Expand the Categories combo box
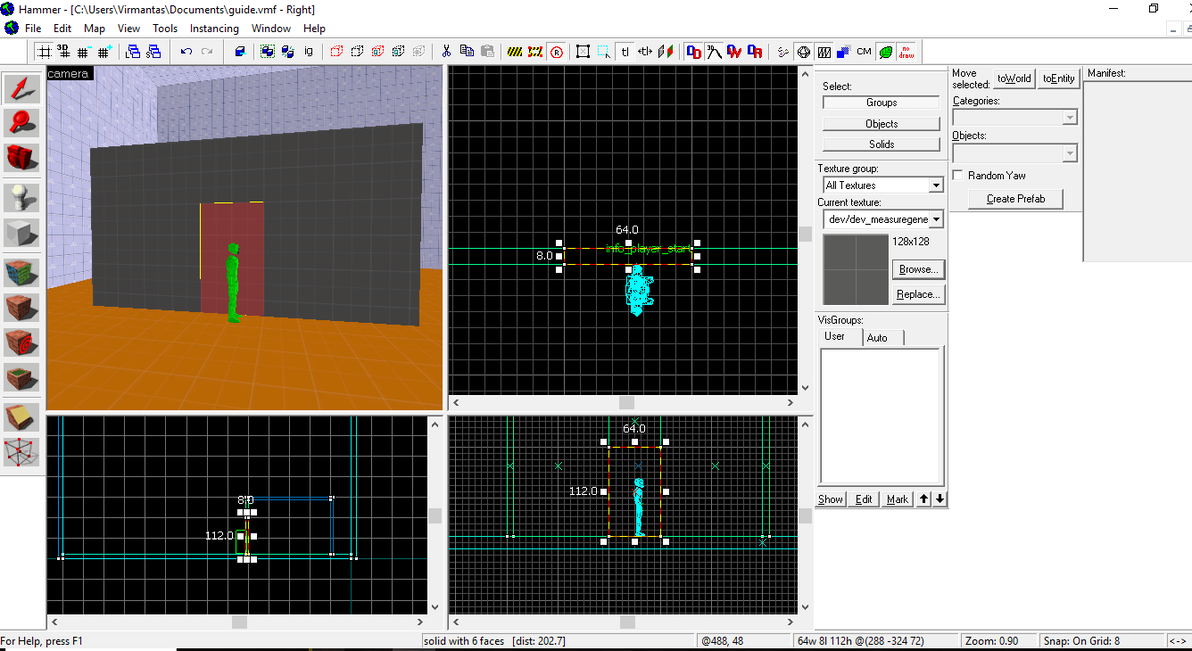1192x651 pixels. click(1069, 118)
